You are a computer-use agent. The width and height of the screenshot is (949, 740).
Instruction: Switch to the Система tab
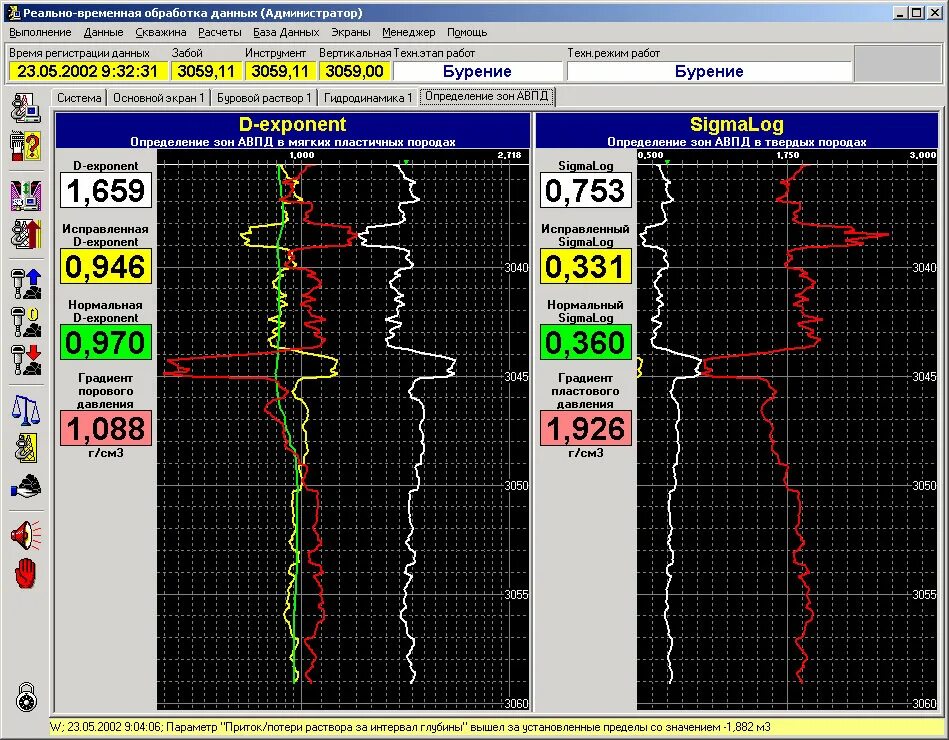(x=79, y=97)
